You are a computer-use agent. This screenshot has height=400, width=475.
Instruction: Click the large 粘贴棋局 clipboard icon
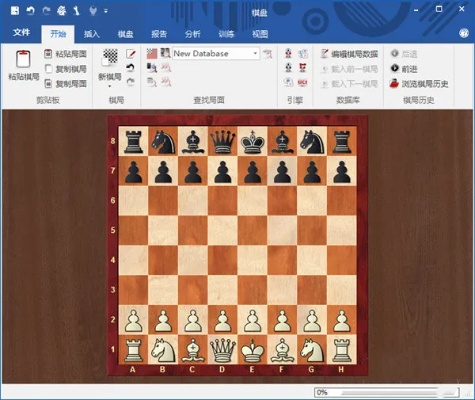point(23,59)
